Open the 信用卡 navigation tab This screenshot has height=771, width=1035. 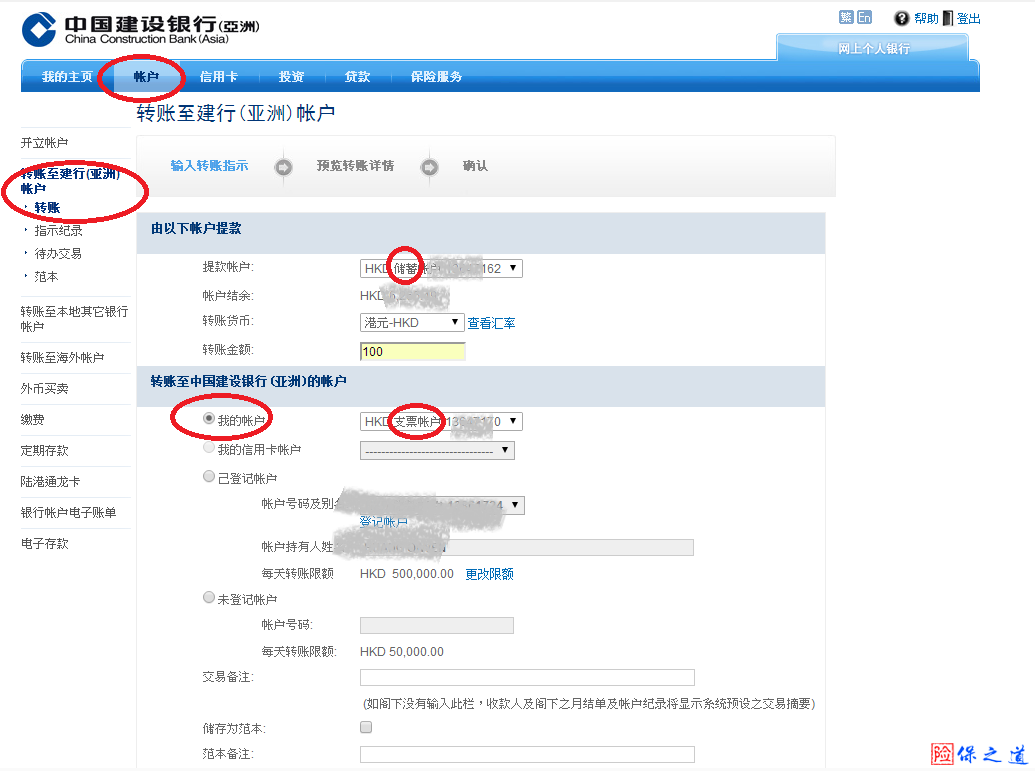coord(218,77)
